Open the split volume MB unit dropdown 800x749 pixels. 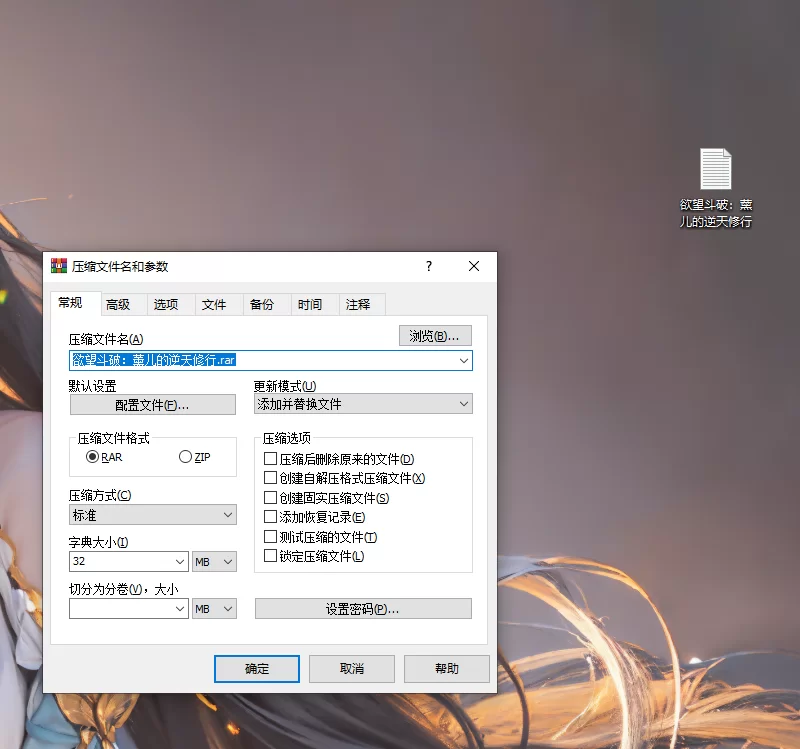[214, 609]
